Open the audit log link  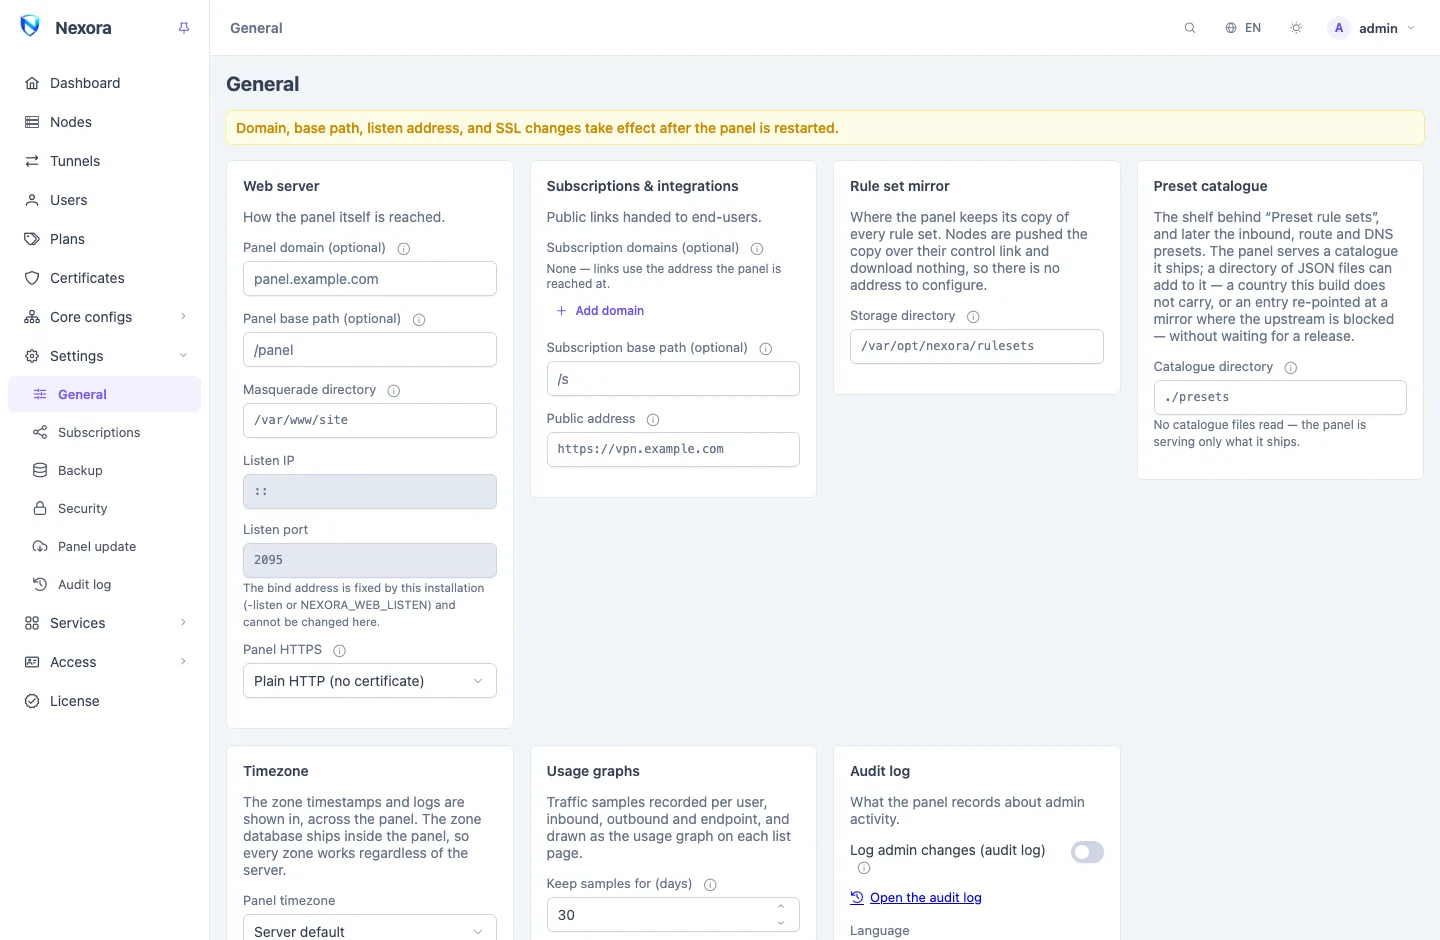click(916, 898)
